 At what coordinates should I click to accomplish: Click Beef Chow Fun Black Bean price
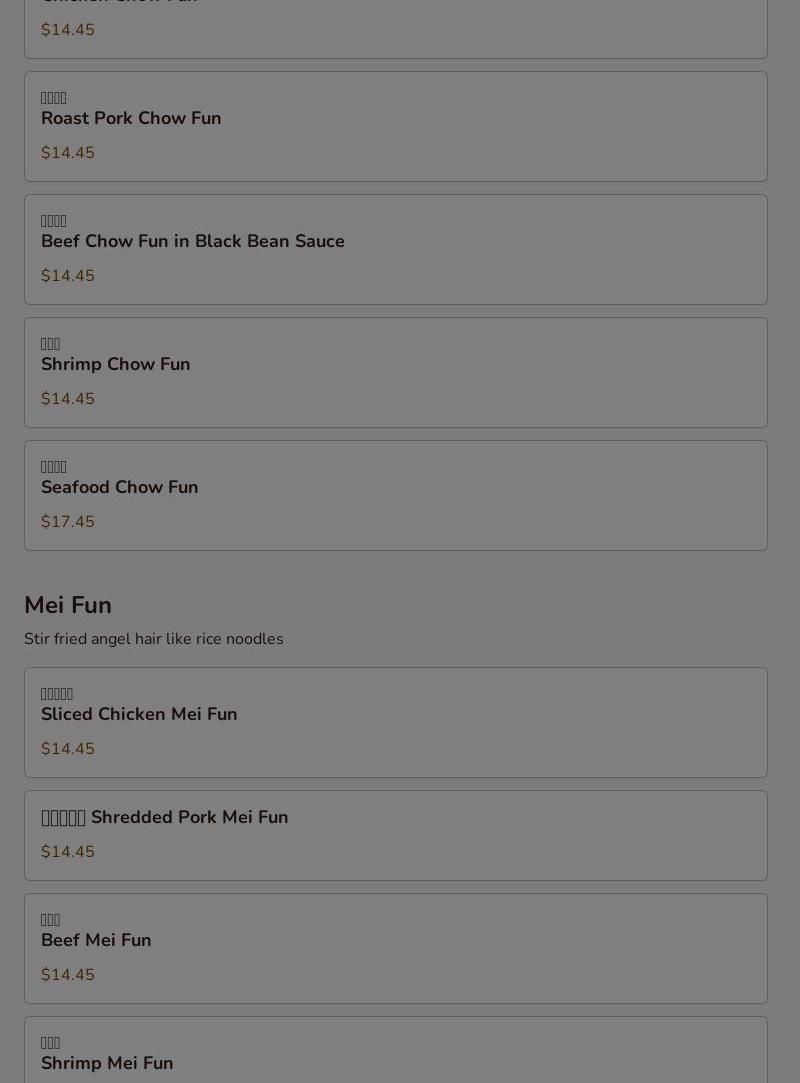tap(68, 276)
